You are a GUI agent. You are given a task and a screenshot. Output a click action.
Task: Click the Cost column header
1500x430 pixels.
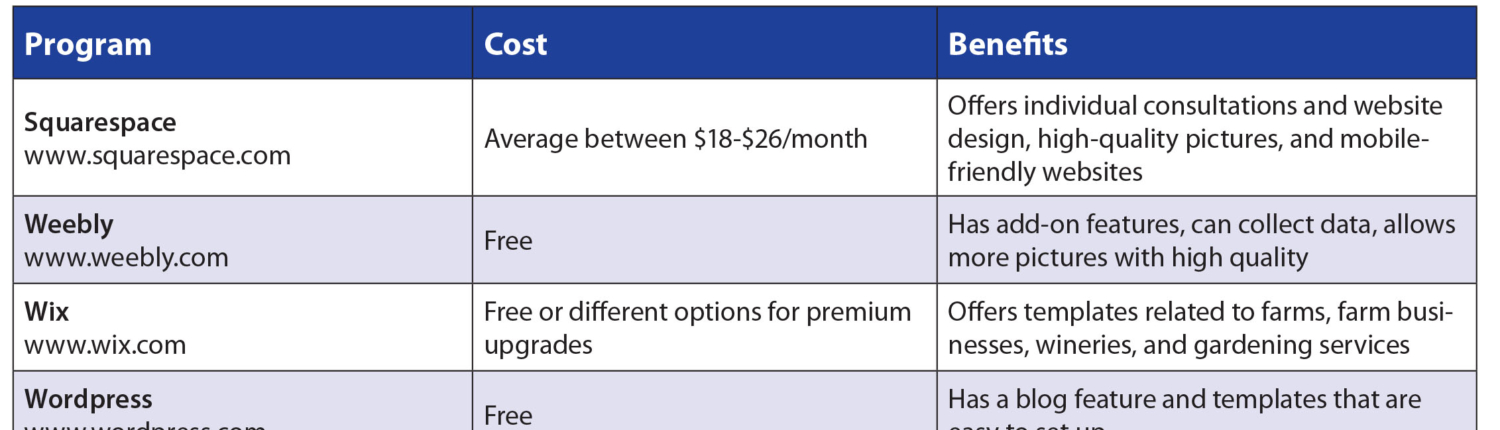pos(516,45)
